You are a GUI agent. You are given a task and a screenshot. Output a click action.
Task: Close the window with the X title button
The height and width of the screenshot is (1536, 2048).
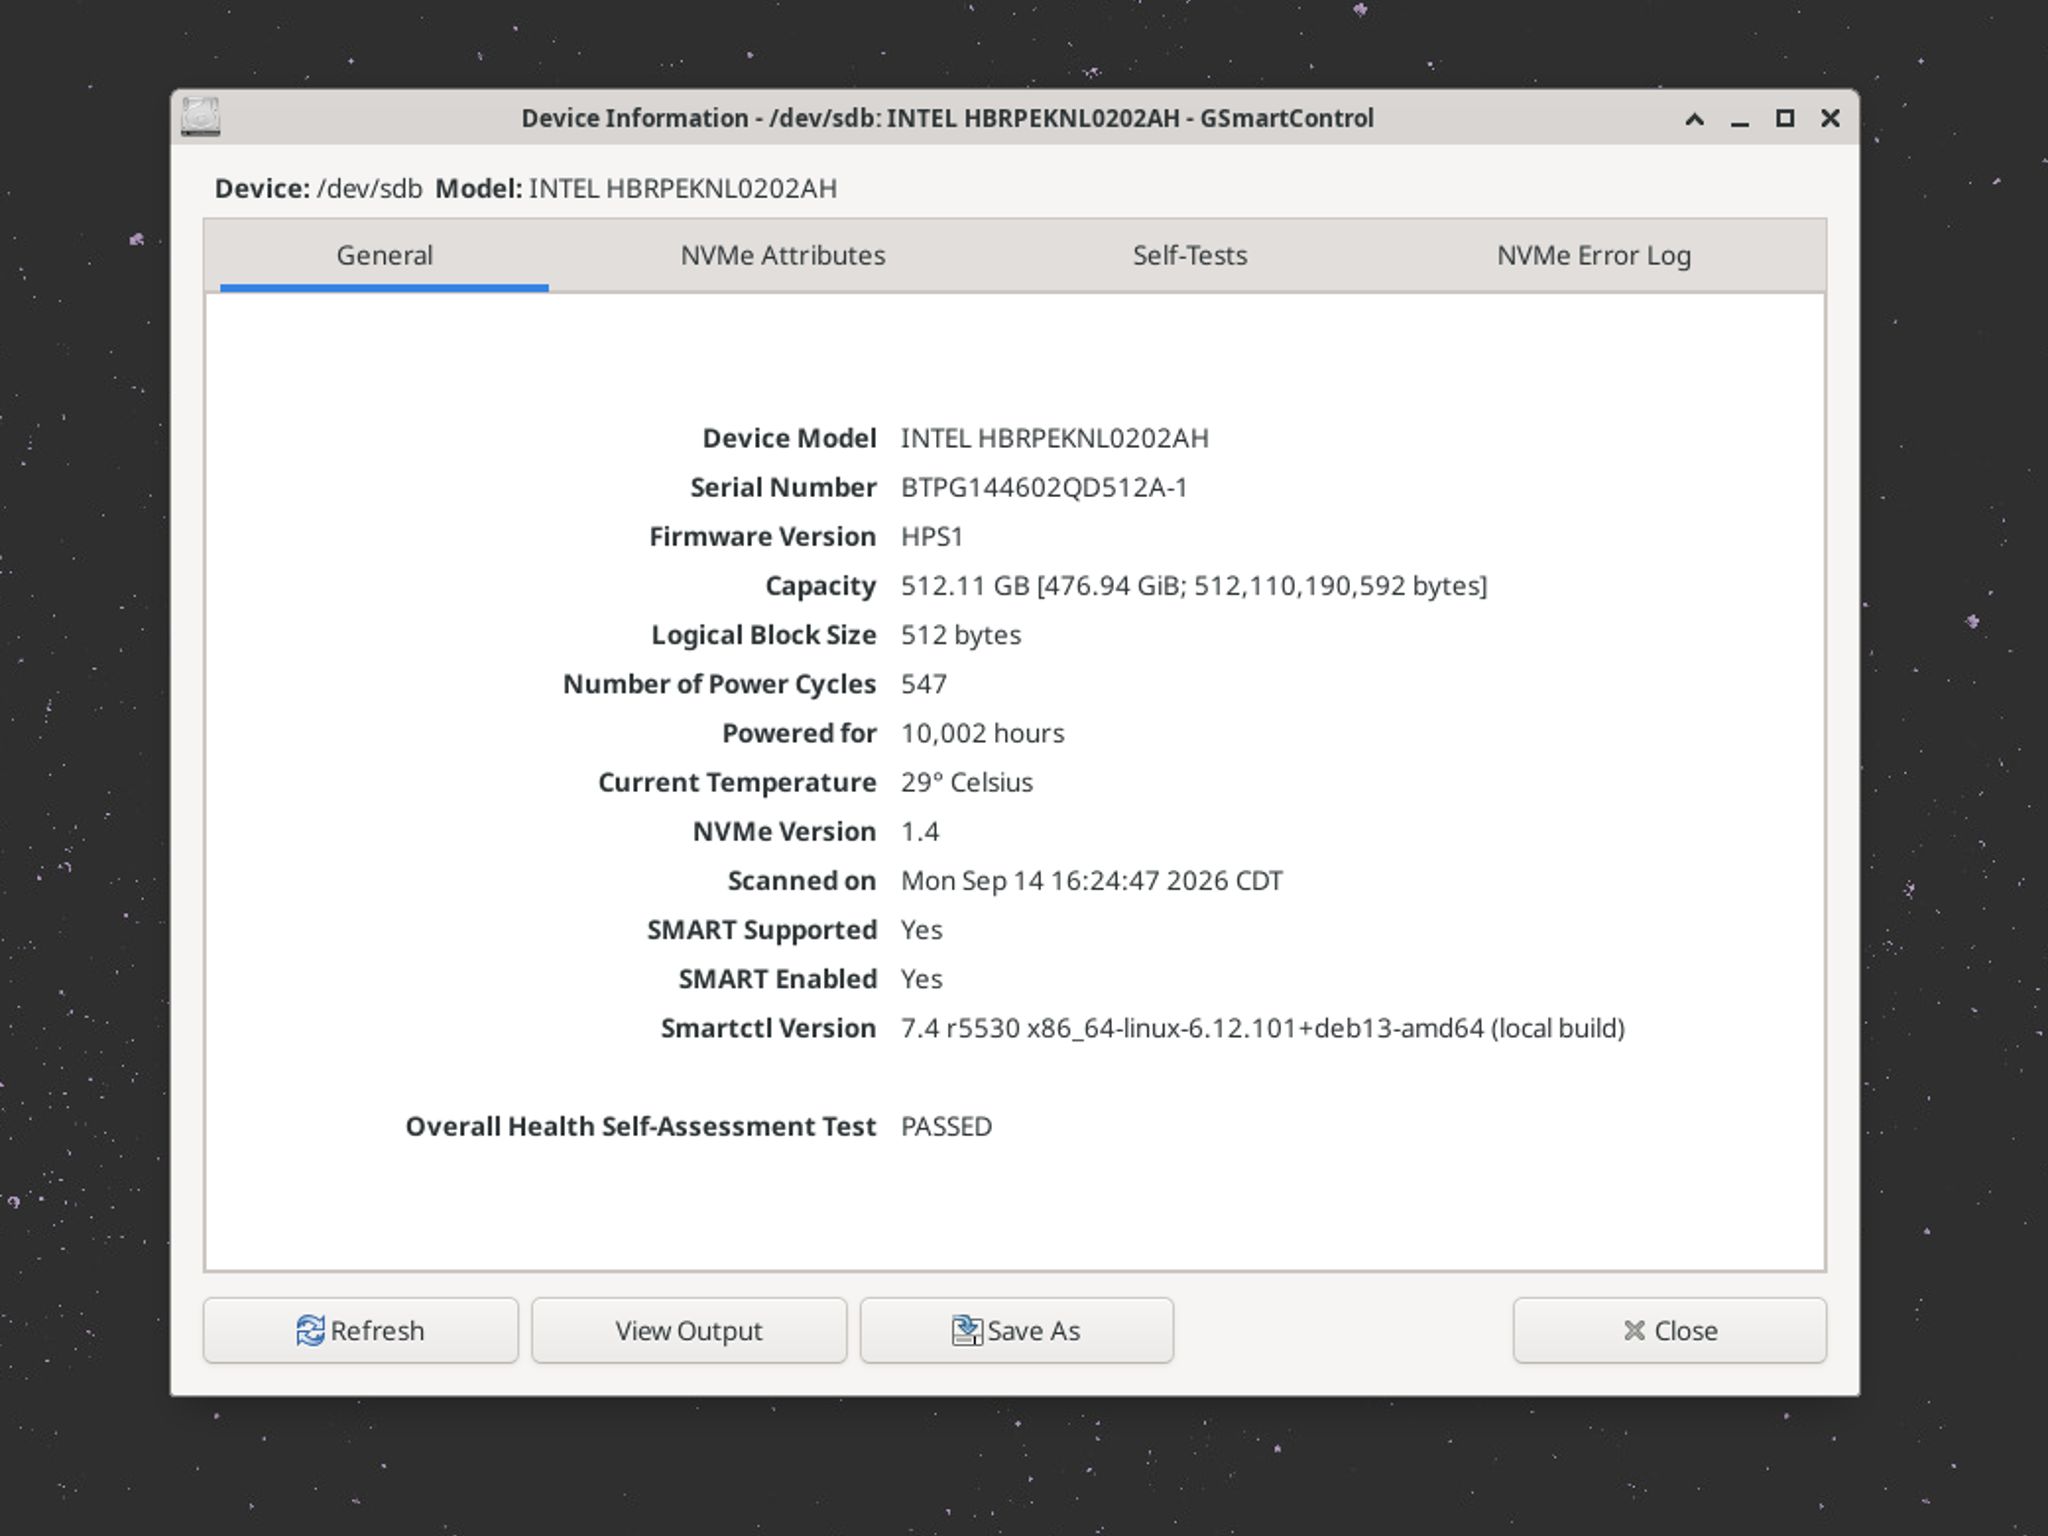point(1830,118)
